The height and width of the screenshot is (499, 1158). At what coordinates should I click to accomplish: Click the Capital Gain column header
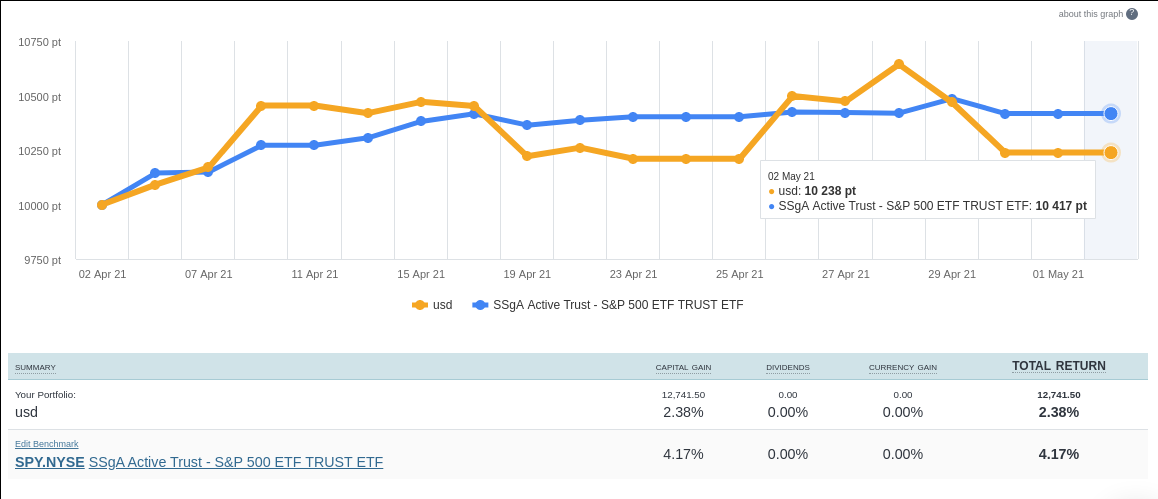point(683,368)
